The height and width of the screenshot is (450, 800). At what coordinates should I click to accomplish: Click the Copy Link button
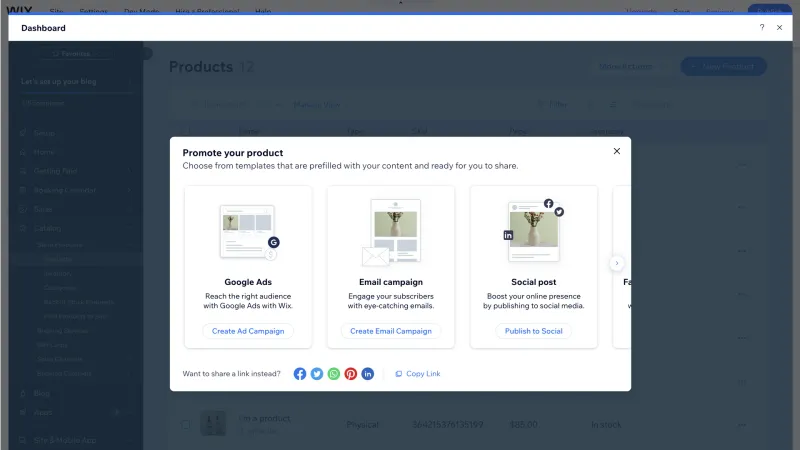(x=418, y=373)
